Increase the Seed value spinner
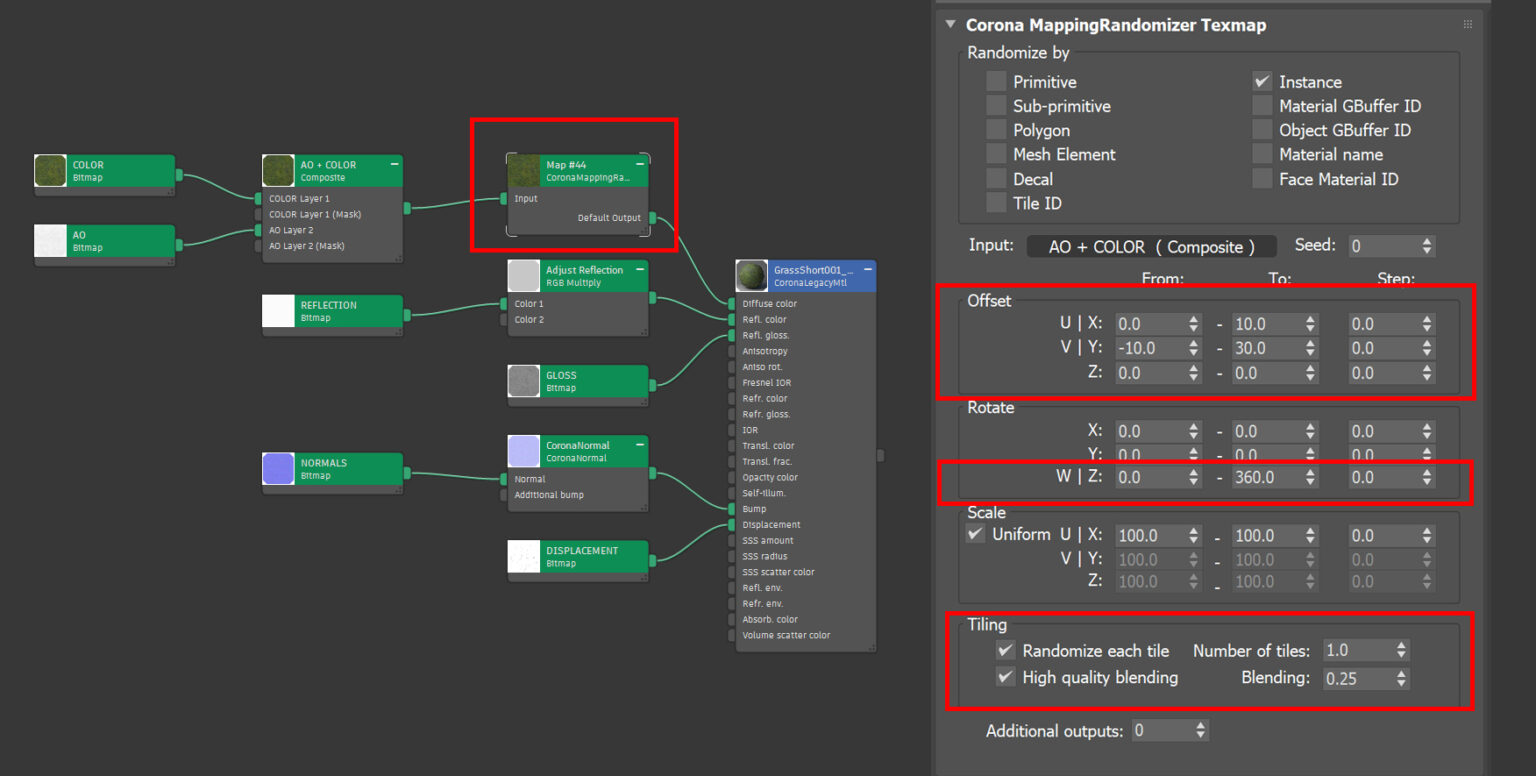 [1425, 241]
